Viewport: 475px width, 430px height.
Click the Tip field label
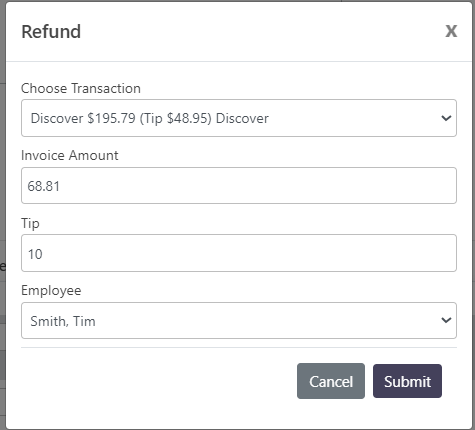(30, 223)
